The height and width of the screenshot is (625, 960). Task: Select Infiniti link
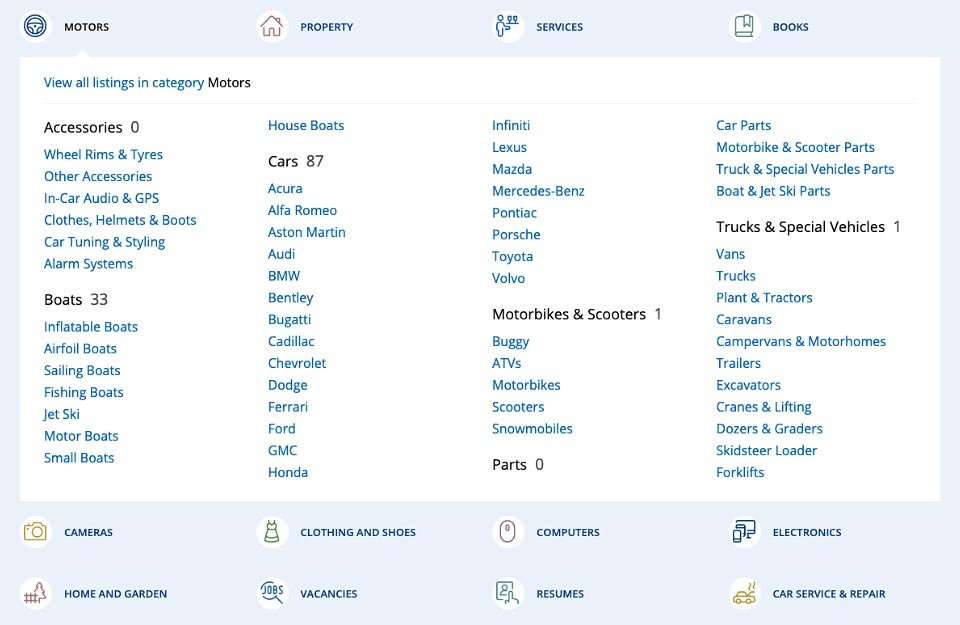pyautogui.click(x=511, y=125)
